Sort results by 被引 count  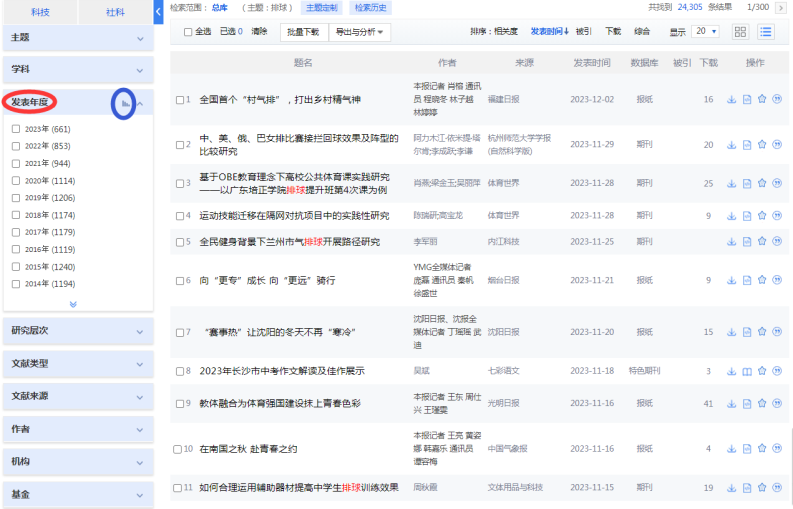(x=584, y=31)
